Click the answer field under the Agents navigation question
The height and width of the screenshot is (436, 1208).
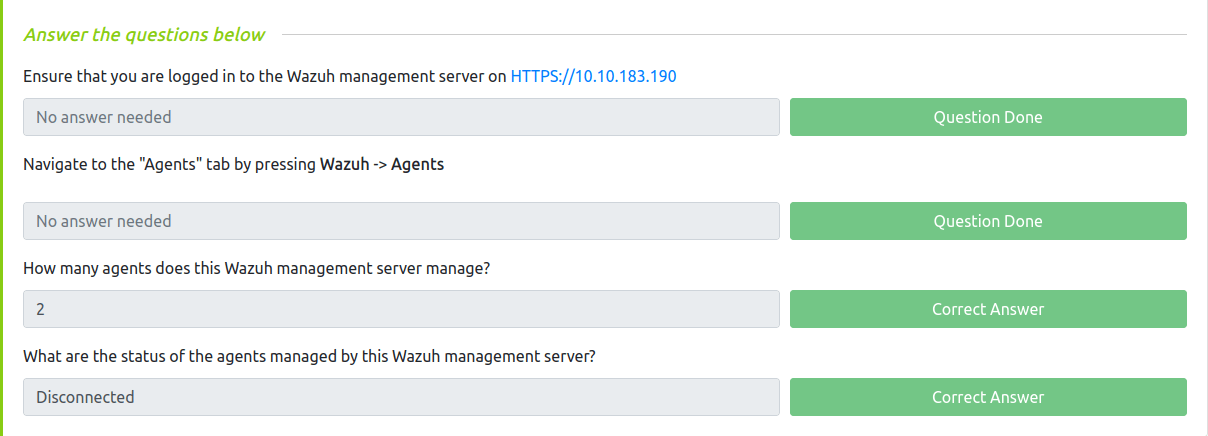(401, 221)
